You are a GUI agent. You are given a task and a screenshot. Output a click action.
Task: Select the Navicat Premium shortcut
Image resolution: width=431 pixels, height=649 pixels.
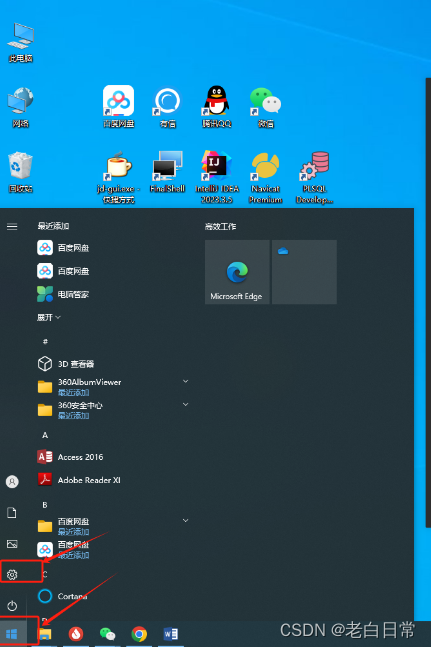pyautogui.click(x=265, y=177)
